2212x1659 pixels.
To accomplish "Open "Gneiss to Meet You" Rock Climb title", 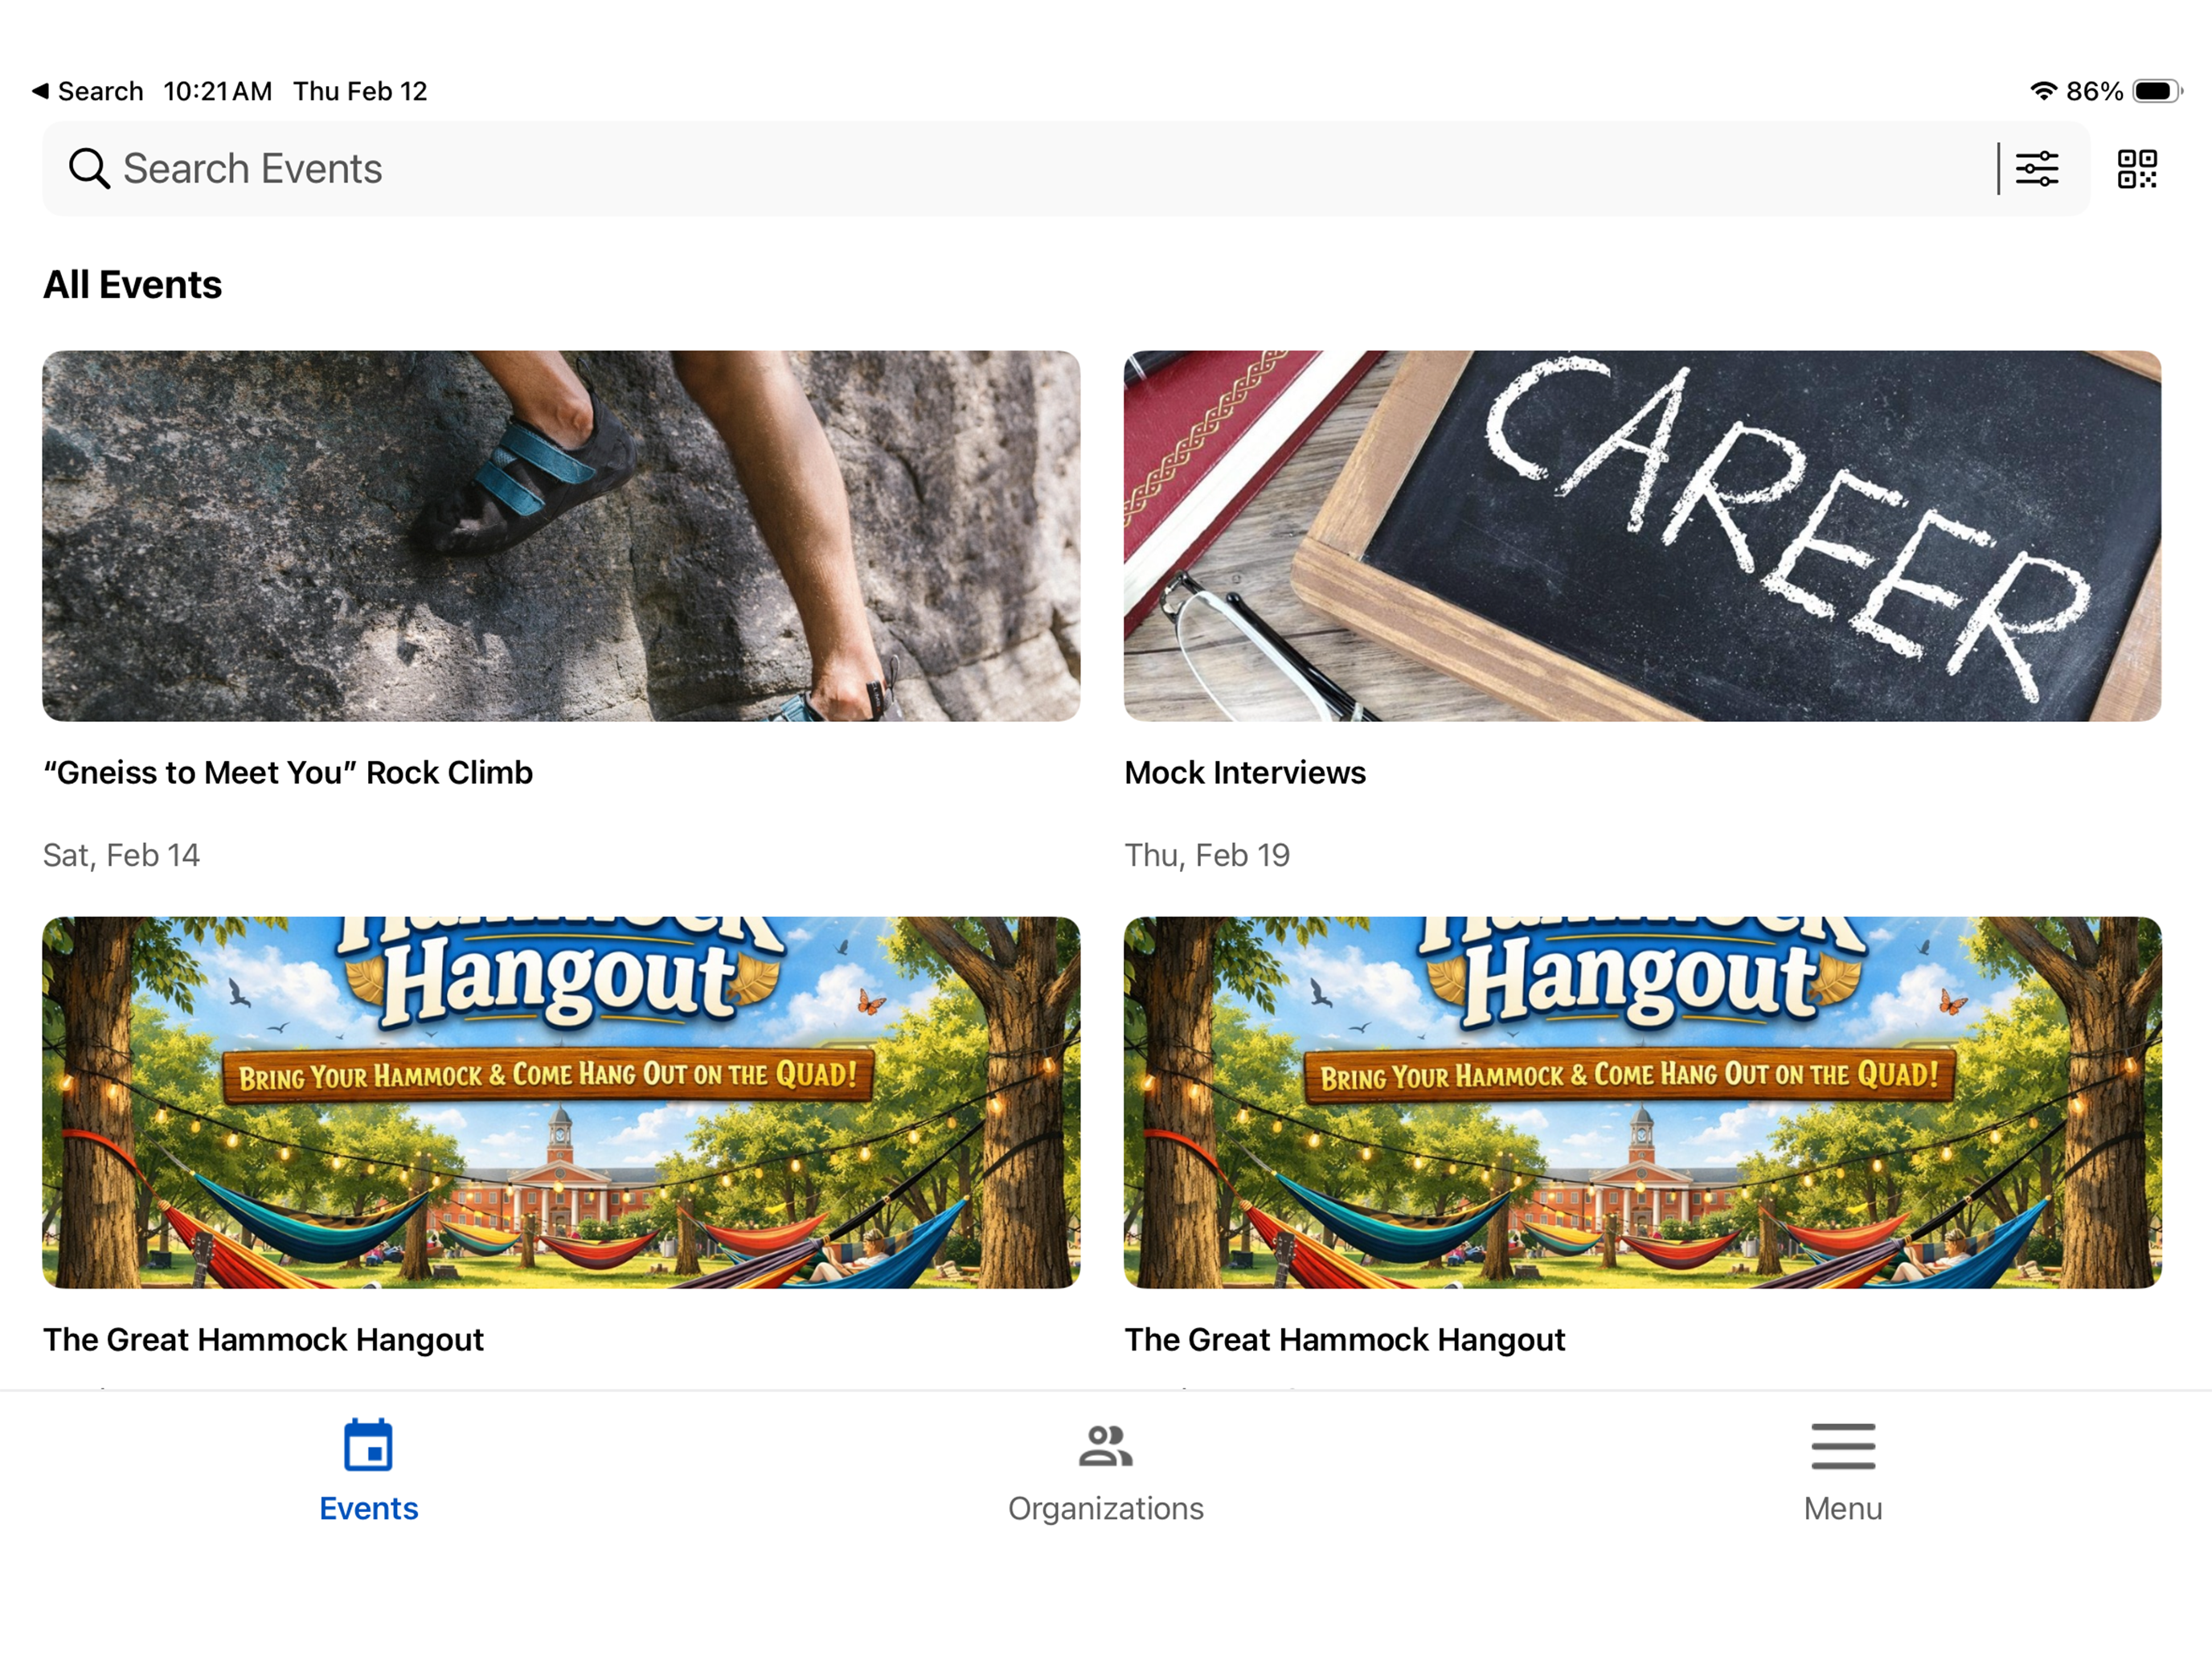I will (x=288, y=772).
